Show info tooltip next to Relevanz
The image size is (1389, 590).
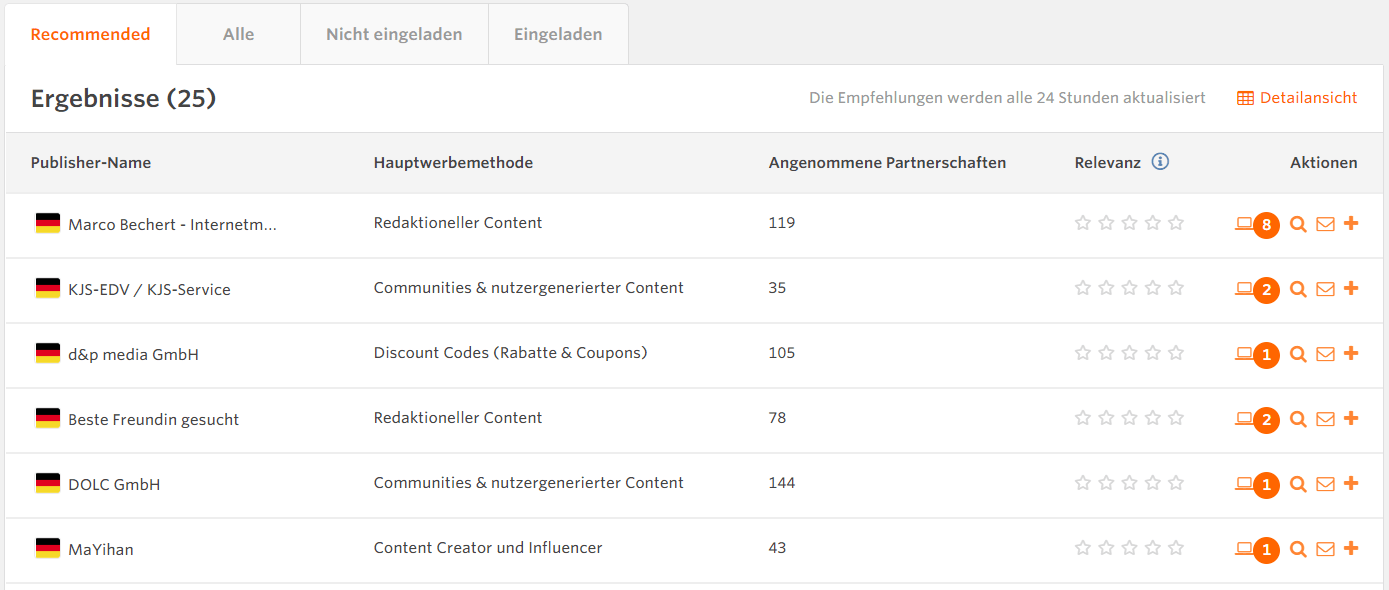point(1160,162)
